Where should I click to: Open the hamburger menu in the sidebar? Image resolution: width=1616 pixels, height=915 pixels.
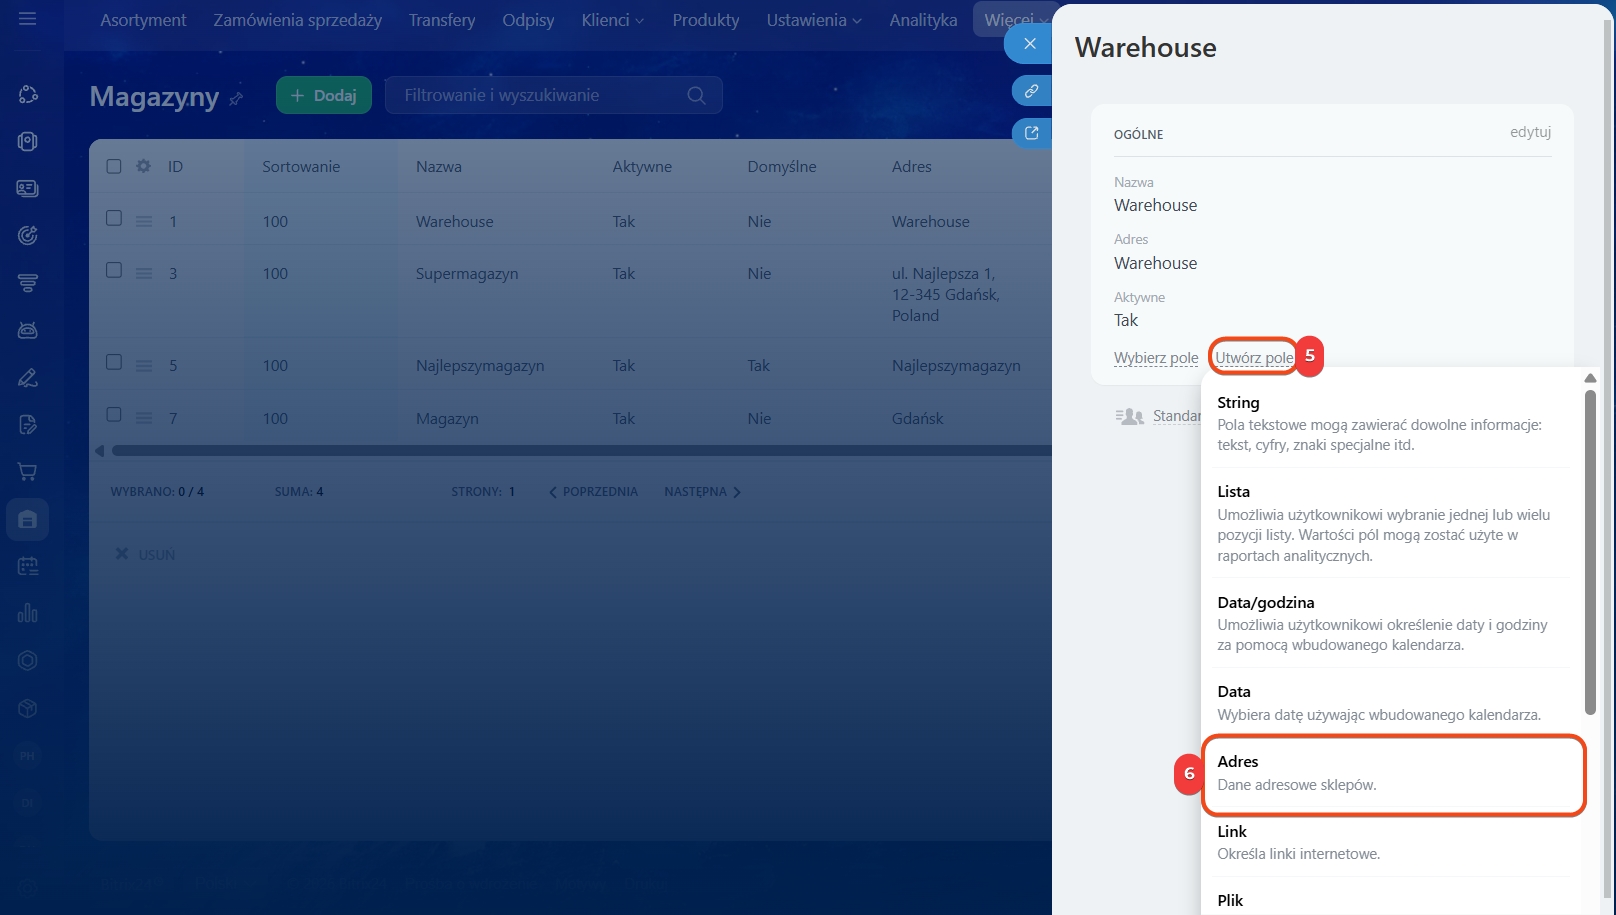pos(27,19)
